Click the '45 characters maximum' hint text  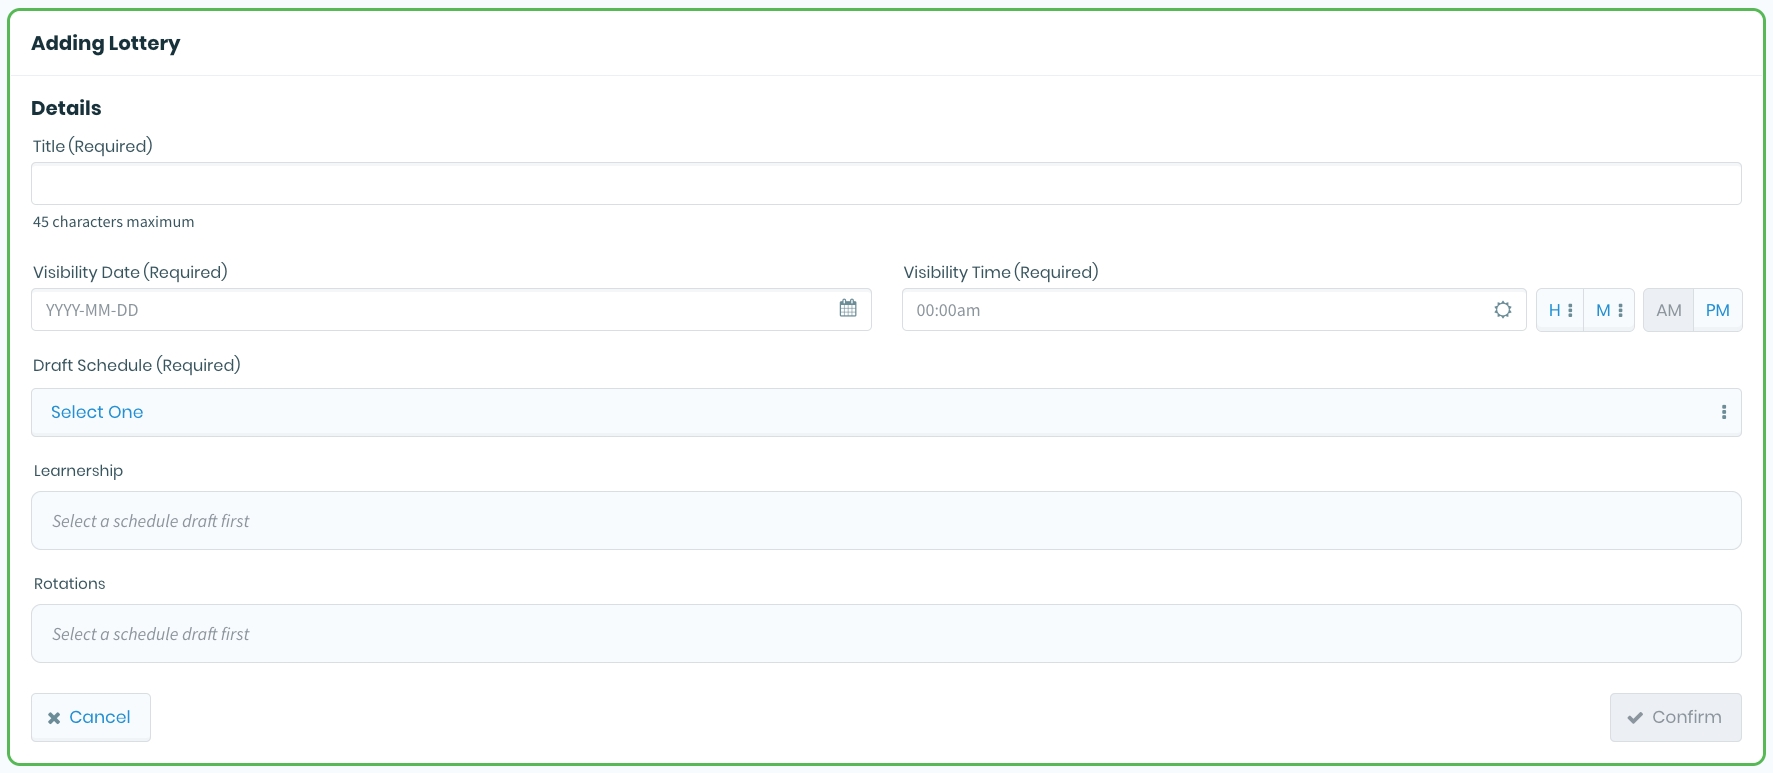(x=114, y=222)
